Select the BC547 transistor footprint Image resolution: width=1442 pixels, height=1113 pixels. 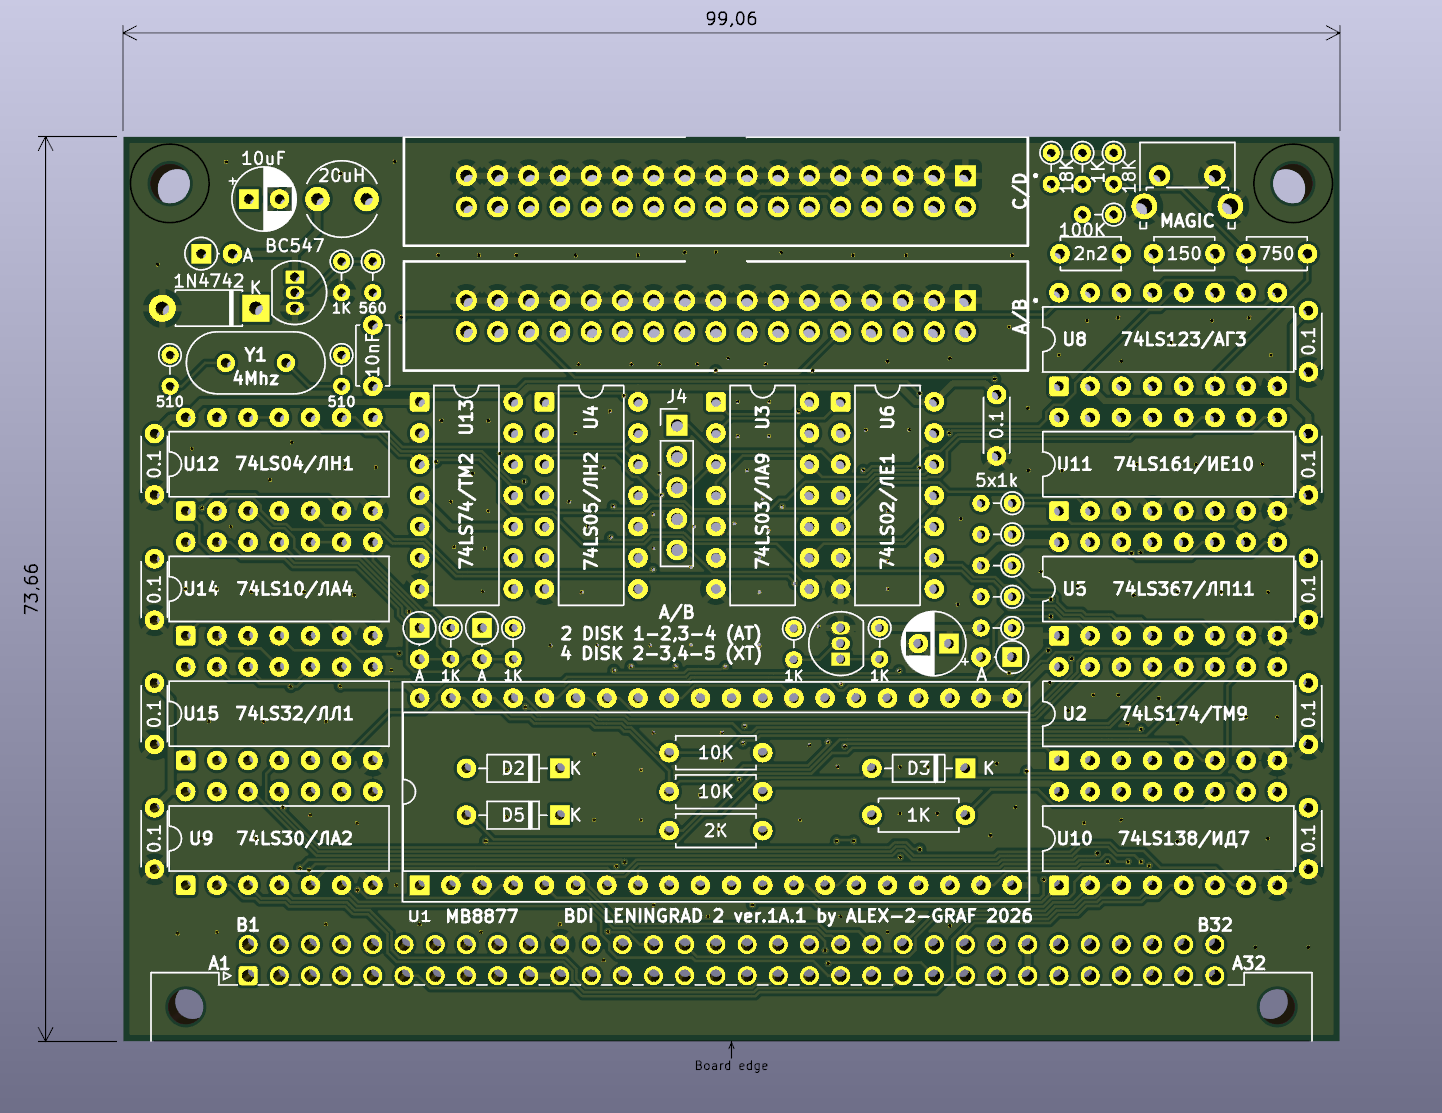click(x=296, y=291)
